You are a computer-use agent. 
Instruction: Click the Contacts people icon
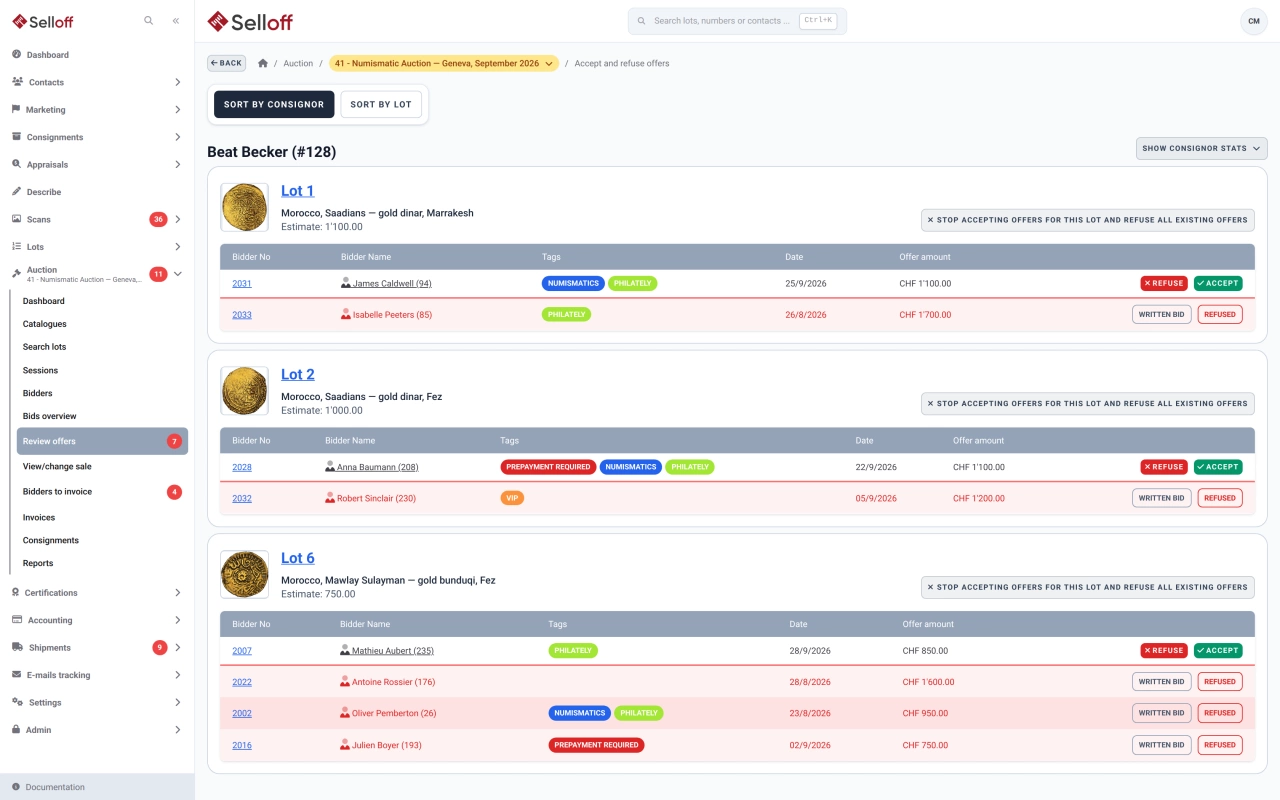(x=18, y=82)
